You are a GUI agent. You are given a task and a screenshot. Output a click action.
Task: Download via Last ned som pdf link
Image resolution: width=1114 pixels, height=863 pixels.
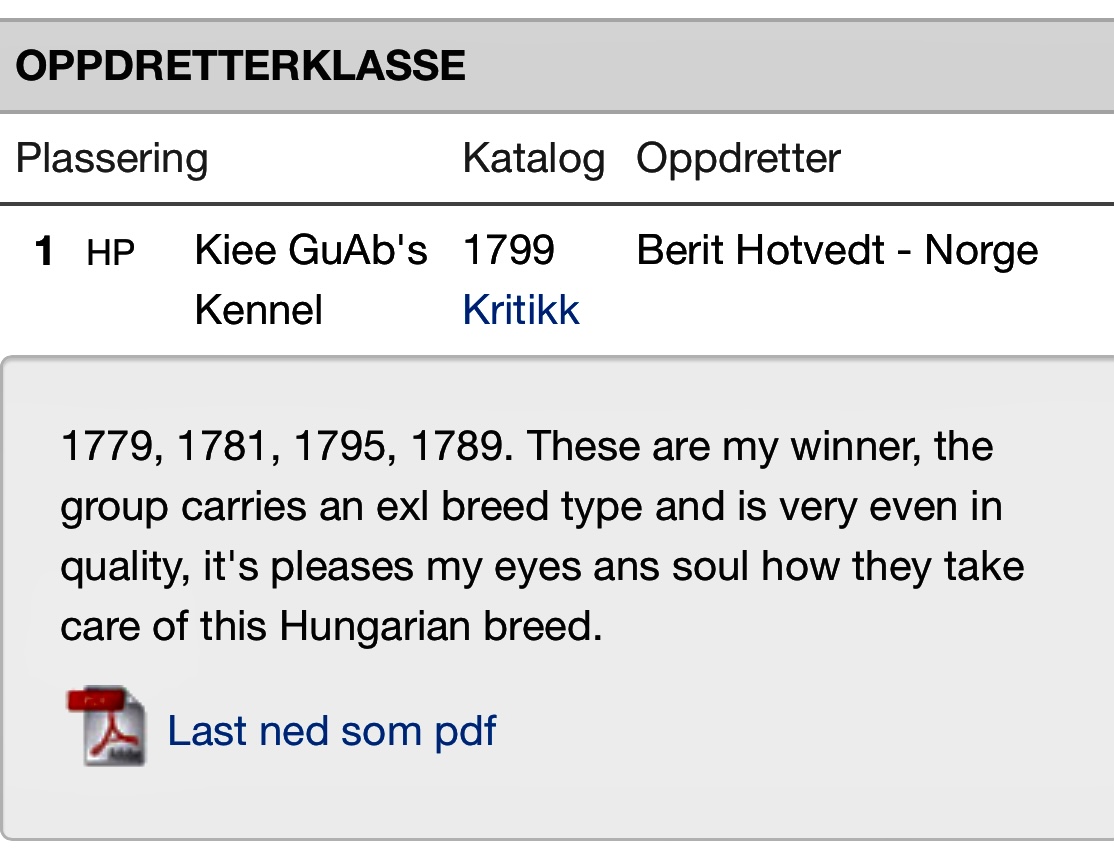click(332, 731)
